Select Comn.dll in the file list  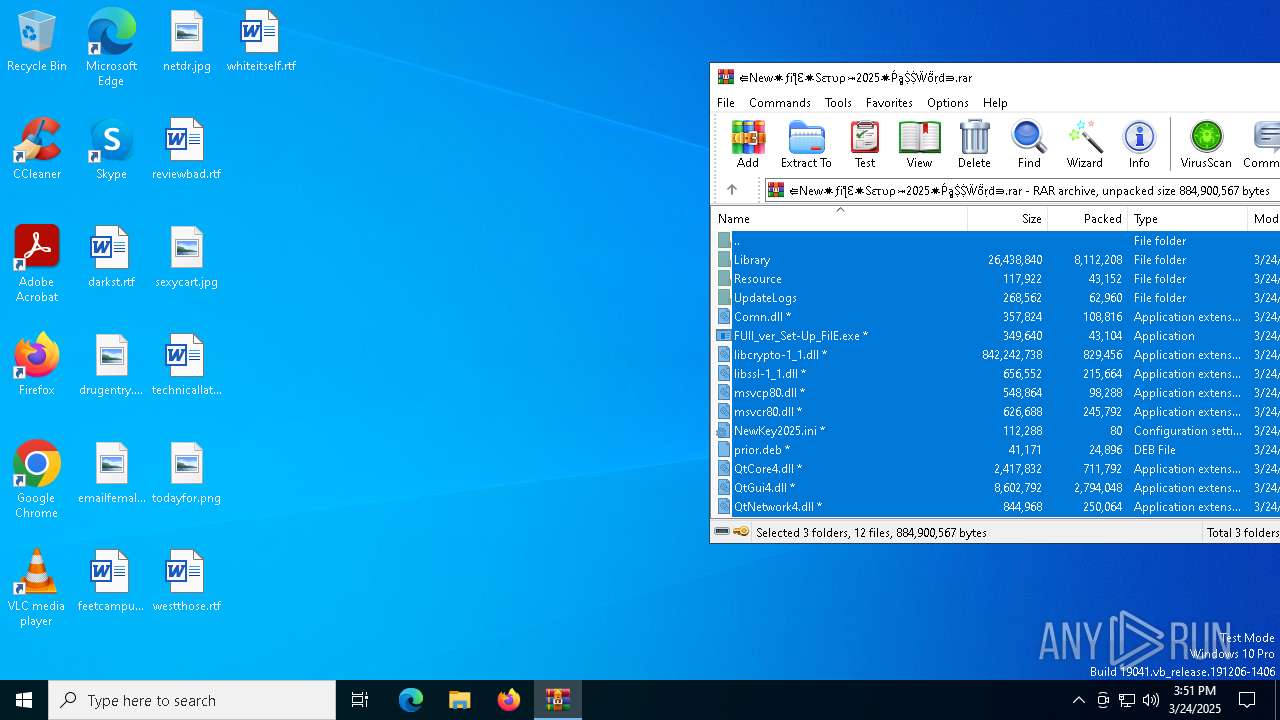tap(996, 317)
